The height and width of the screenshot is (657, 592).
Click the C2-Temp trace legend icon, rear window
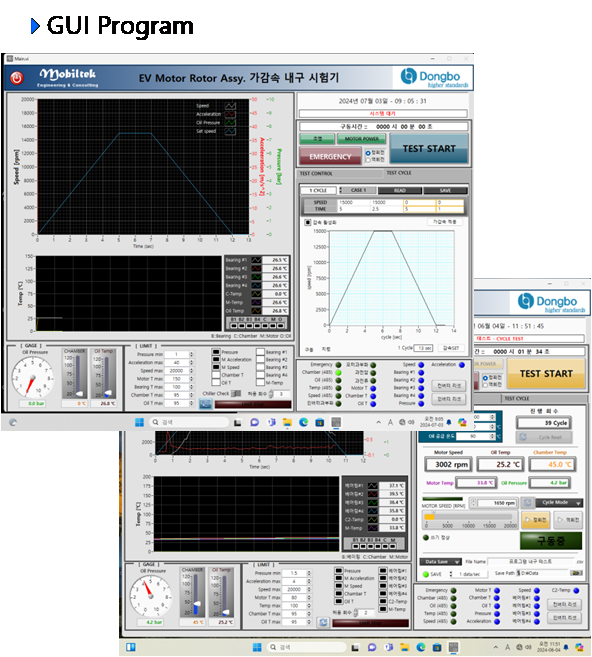pos(372,520)
